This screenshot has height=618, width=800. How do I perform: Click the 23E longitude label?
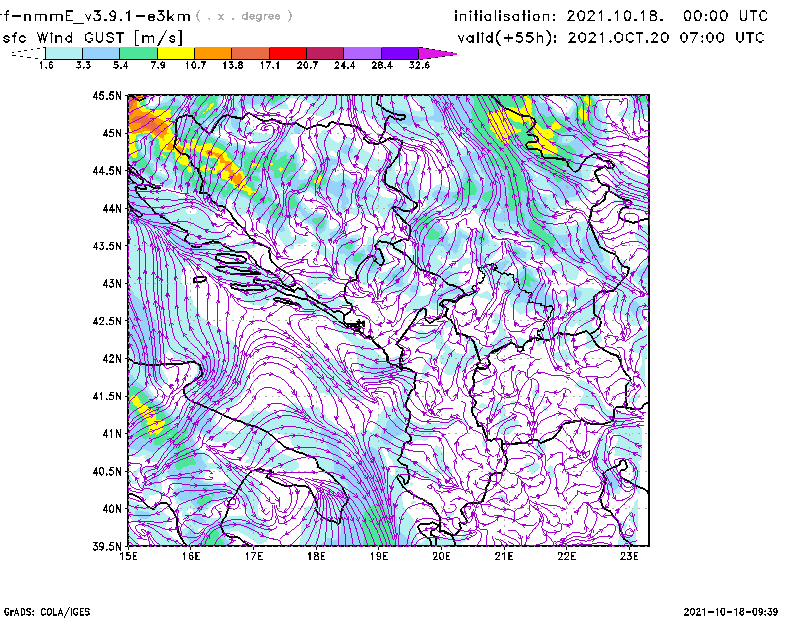pyautogui.click(x=629, y=556)
